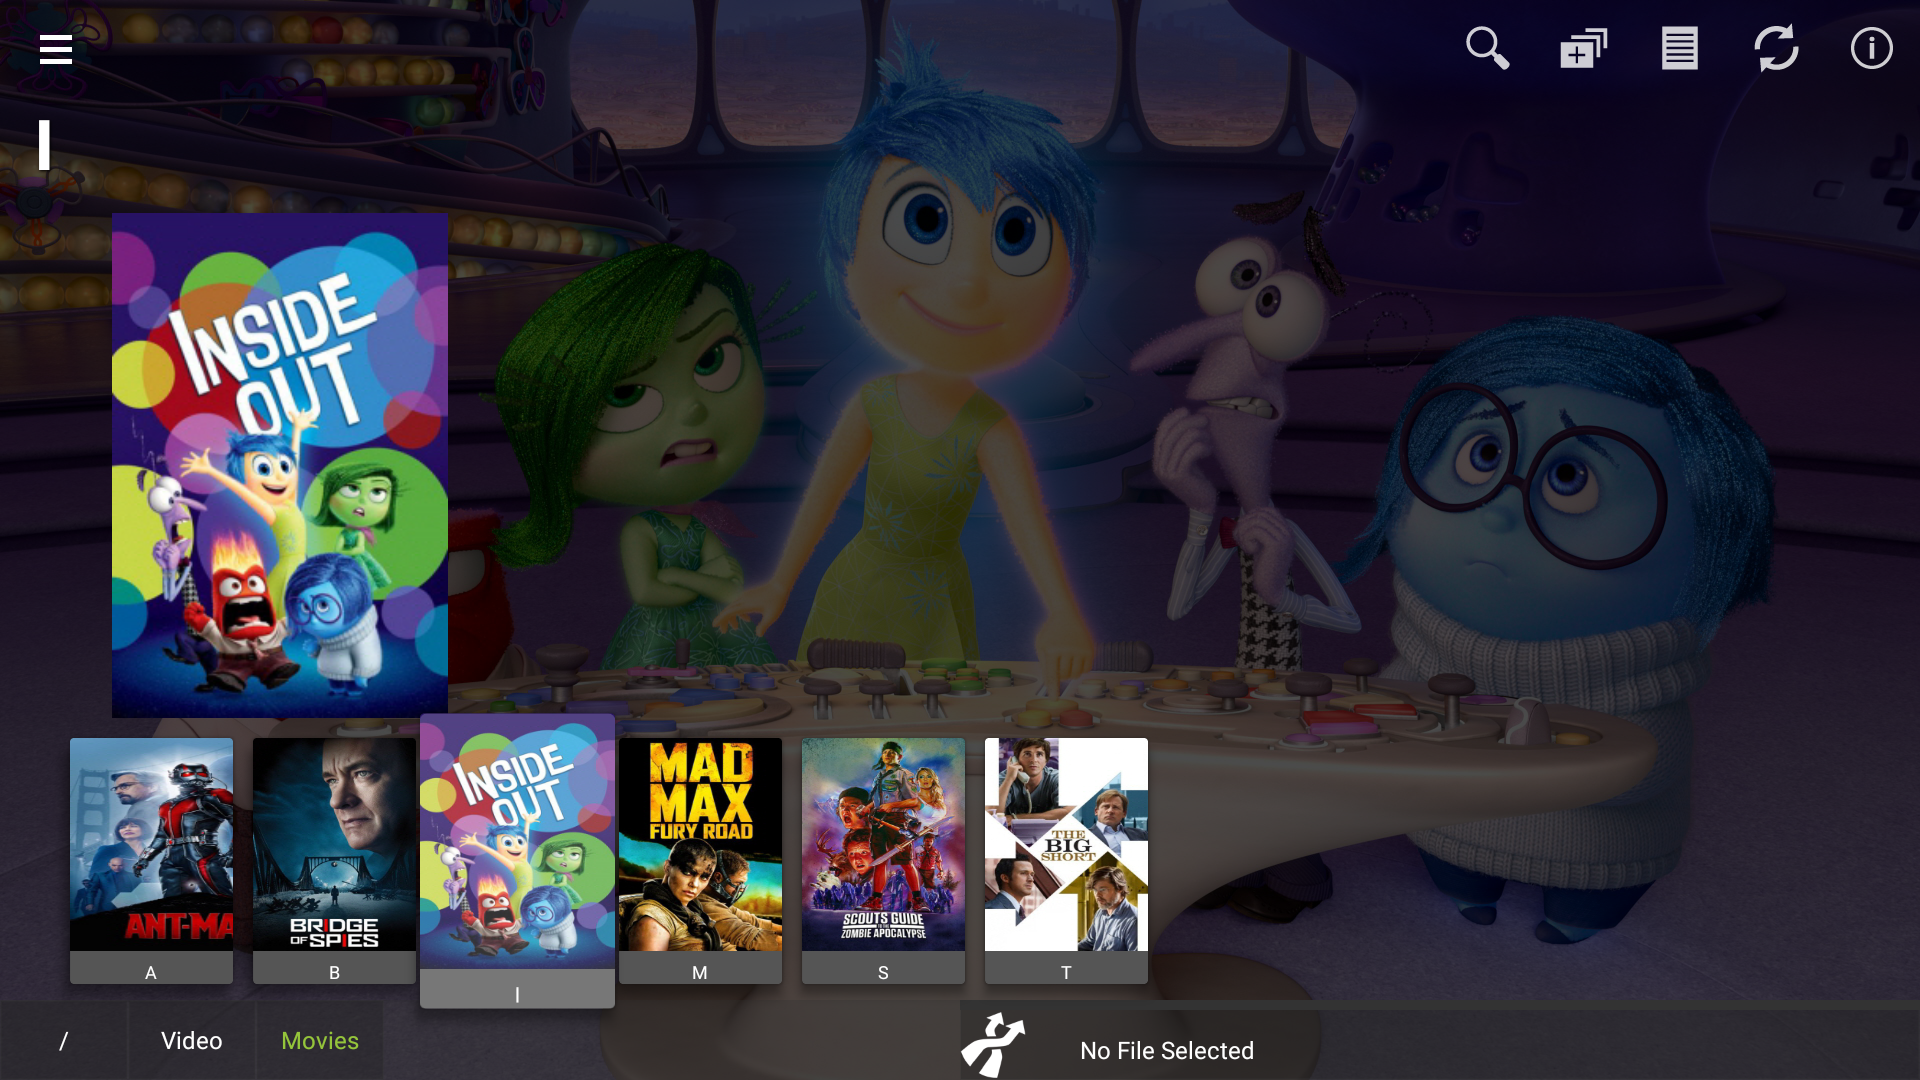Navigate to Video breadcrumb
Viewport: 1920px width, 1080px height.
coord(192,1041)
